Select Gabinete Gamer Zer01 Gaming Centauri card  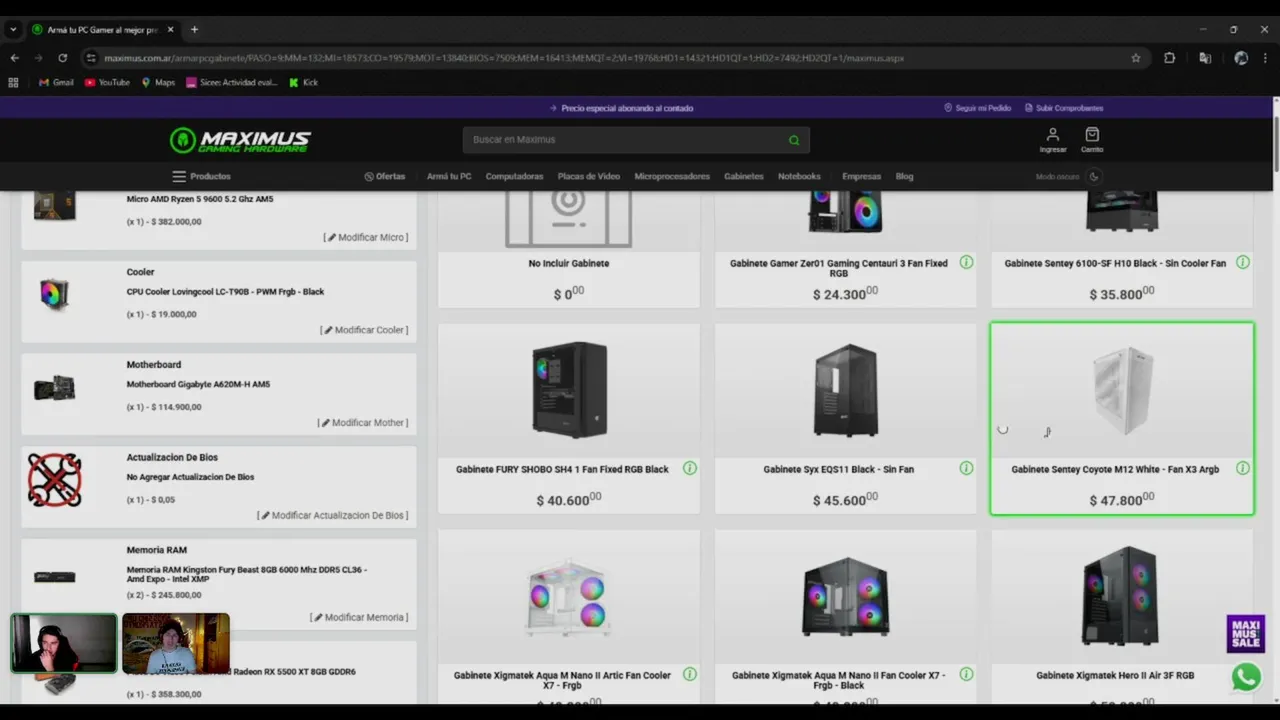tap(845, 250)
